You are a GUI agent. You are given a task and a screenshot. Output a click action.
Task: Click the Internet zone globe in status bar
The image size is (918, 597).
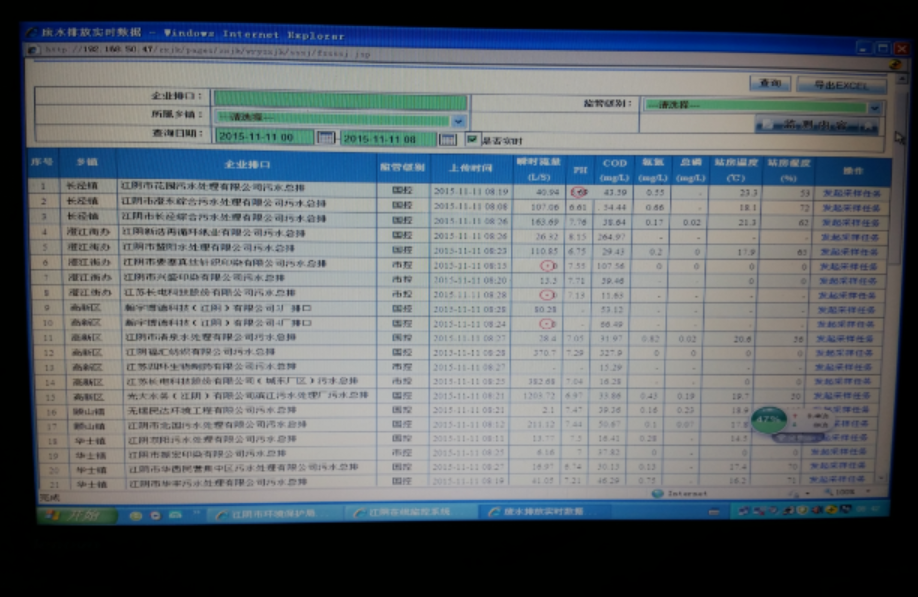point(658,493)
